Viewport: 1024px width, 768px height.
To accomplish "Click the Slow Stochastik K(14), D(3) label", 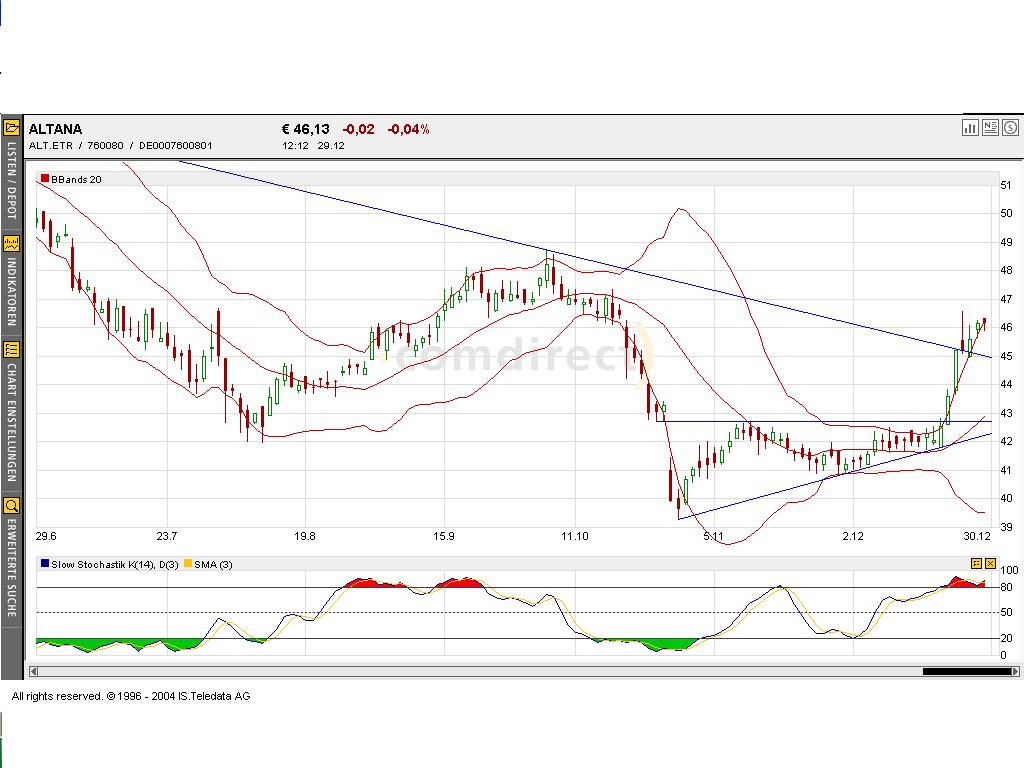I will point(115,564).
